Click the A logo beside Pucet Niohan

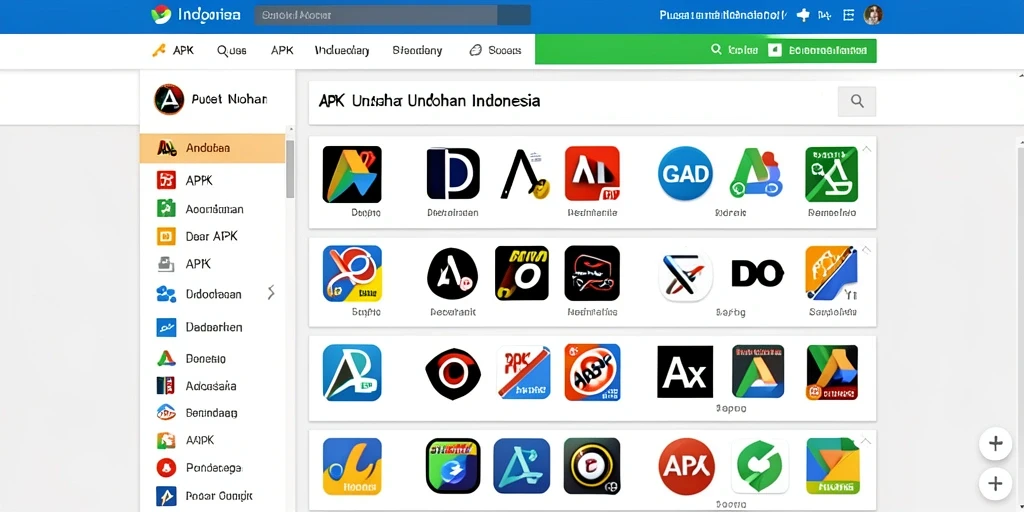pos(168,99)
